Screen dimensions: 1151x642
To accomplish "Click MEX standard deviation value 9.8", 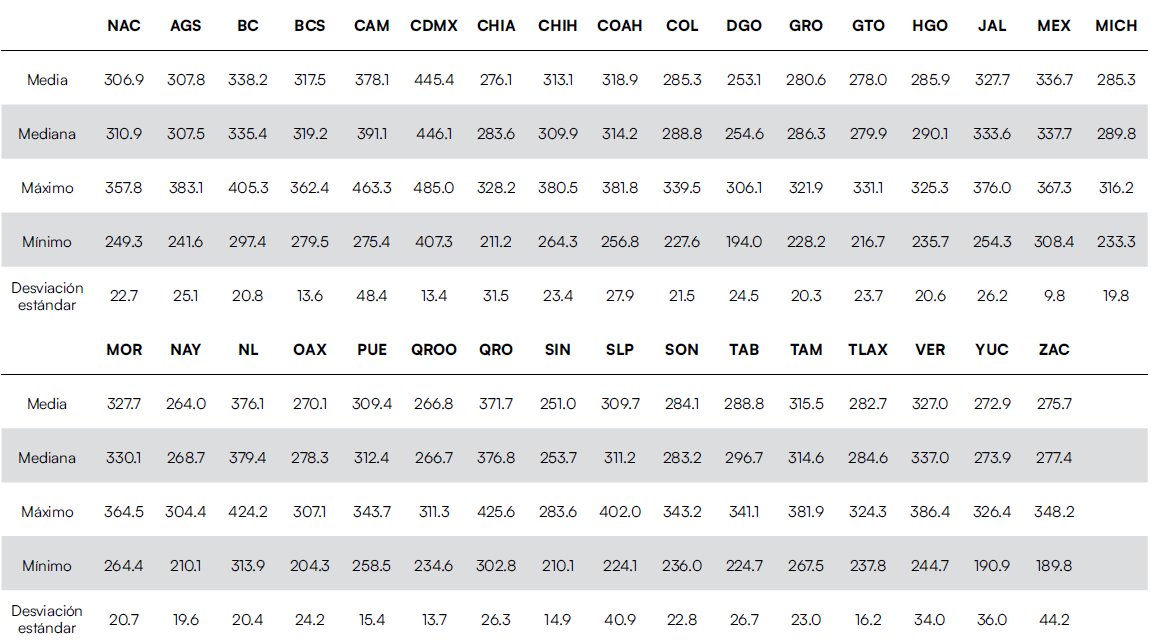I will [1055, 296].
